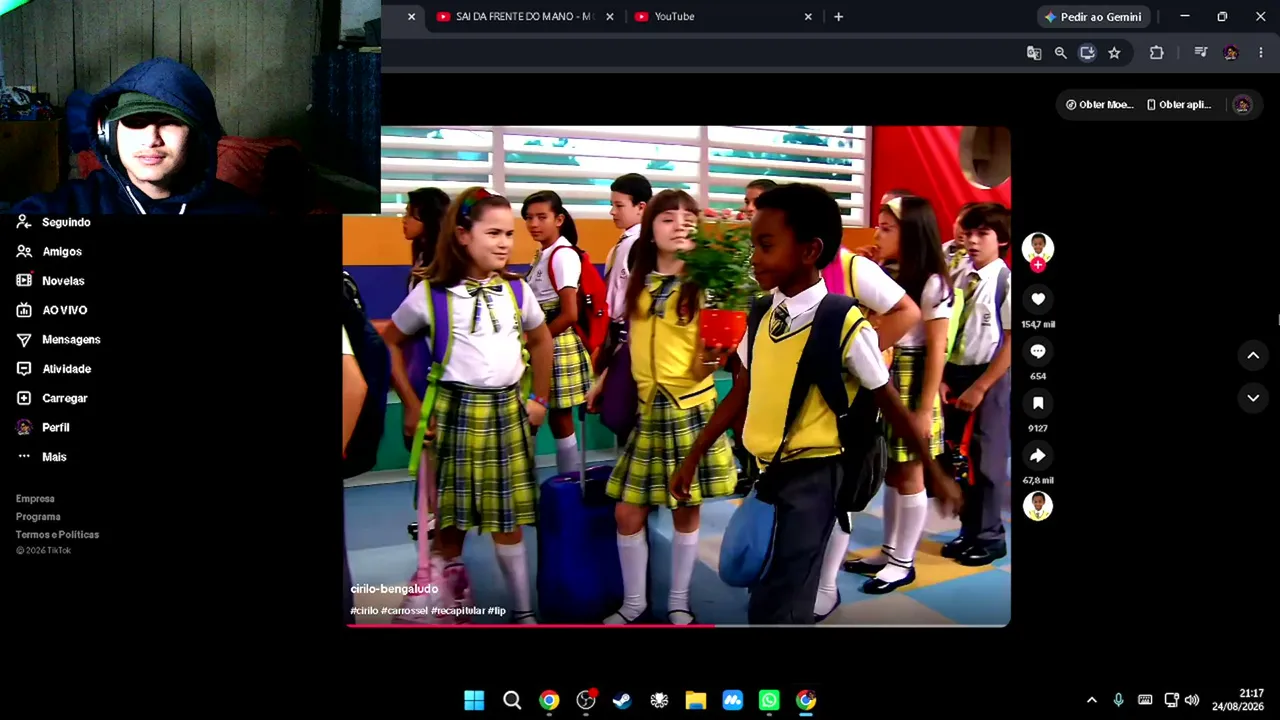The image size is (1280, 720).
Task: Open a new Chrome tab
Action: (838, 17)
